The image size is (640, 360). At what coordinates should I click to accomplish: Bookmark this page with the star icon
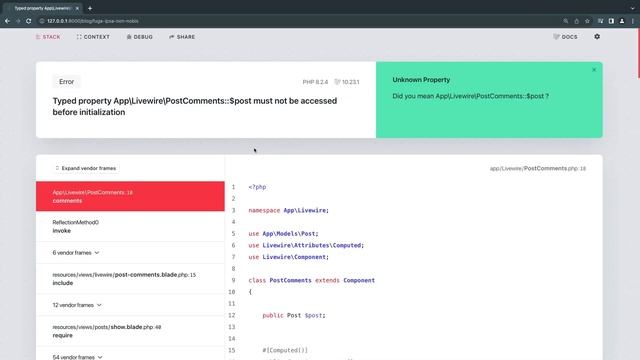click(587, 21)
